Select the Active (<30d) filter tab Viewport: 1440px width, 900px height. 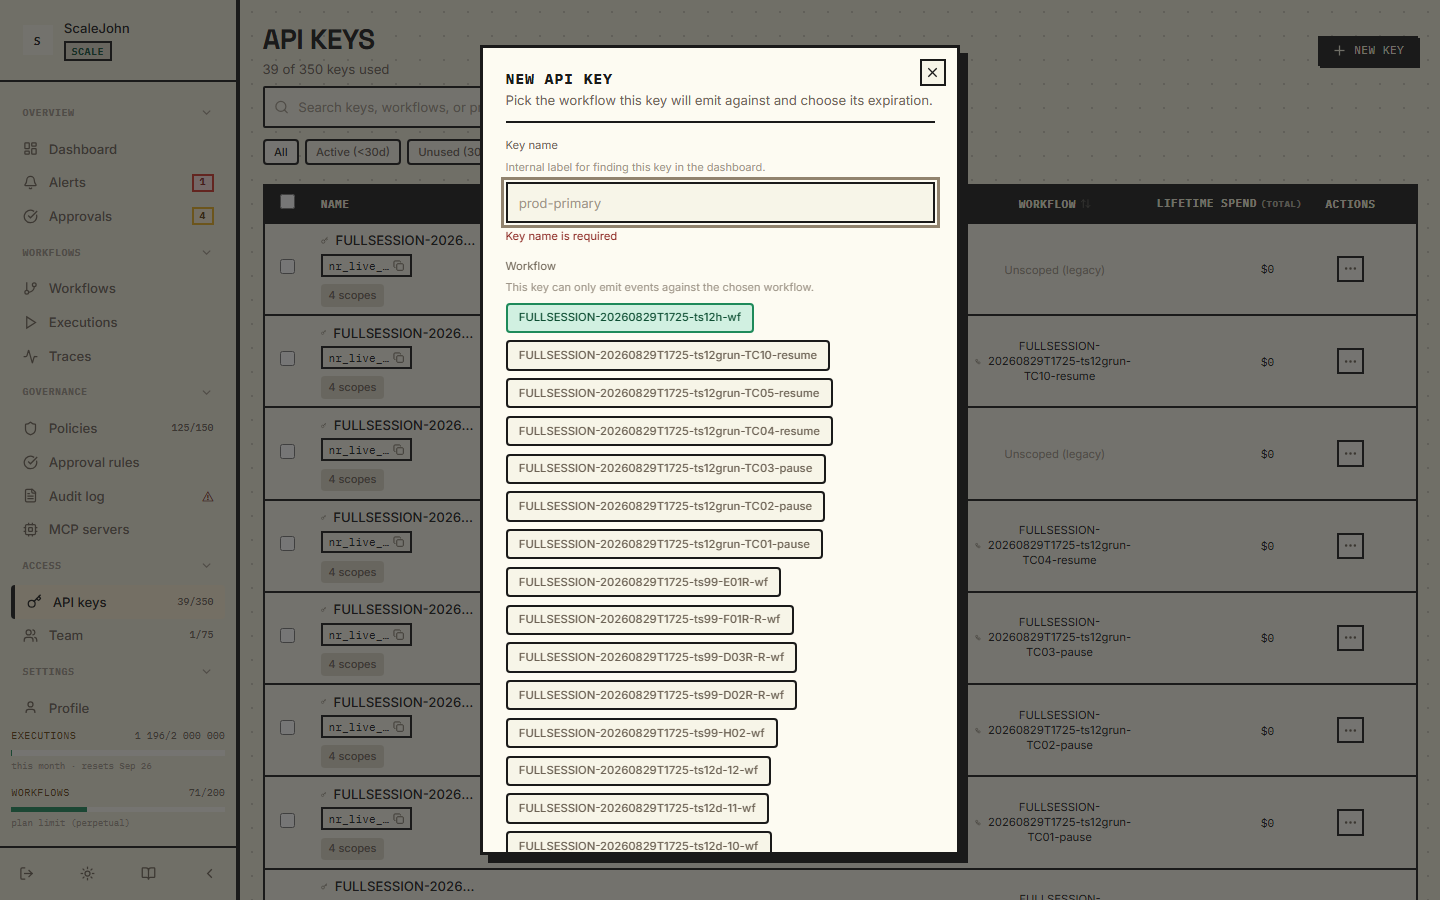[x=353, y=152]
